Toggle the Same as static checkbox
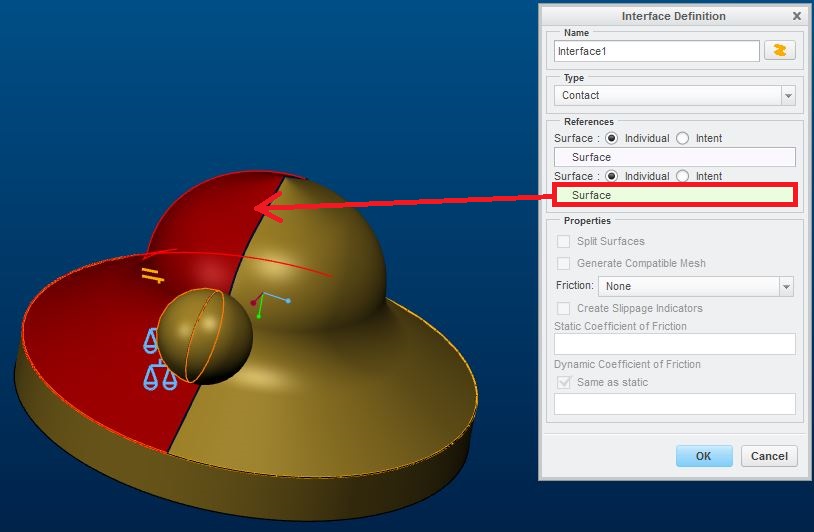 click(563, 383)
